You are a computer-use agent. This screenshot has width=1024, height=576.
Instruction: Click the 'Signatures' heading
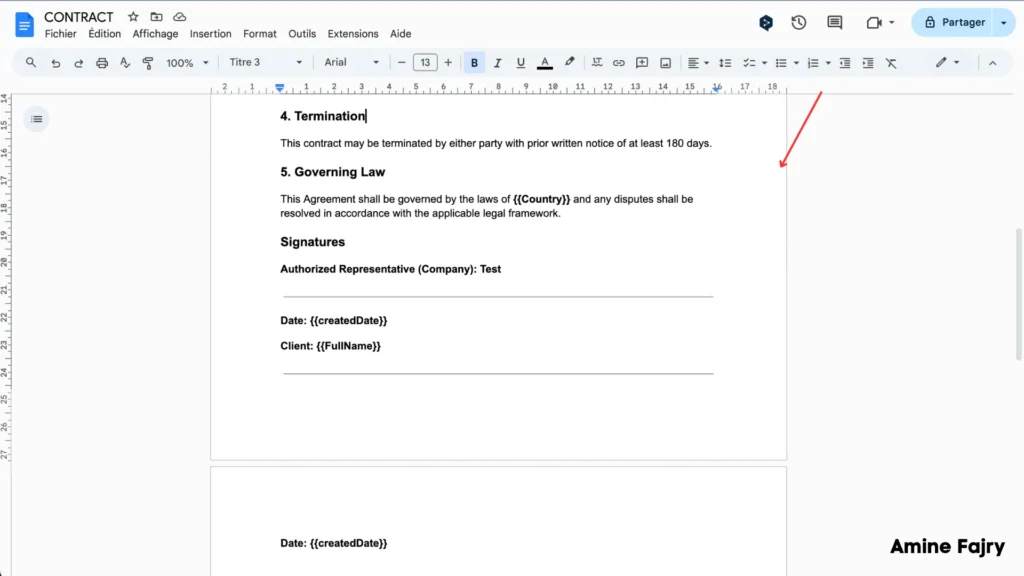pyautogui.click(x=313, y=242)
